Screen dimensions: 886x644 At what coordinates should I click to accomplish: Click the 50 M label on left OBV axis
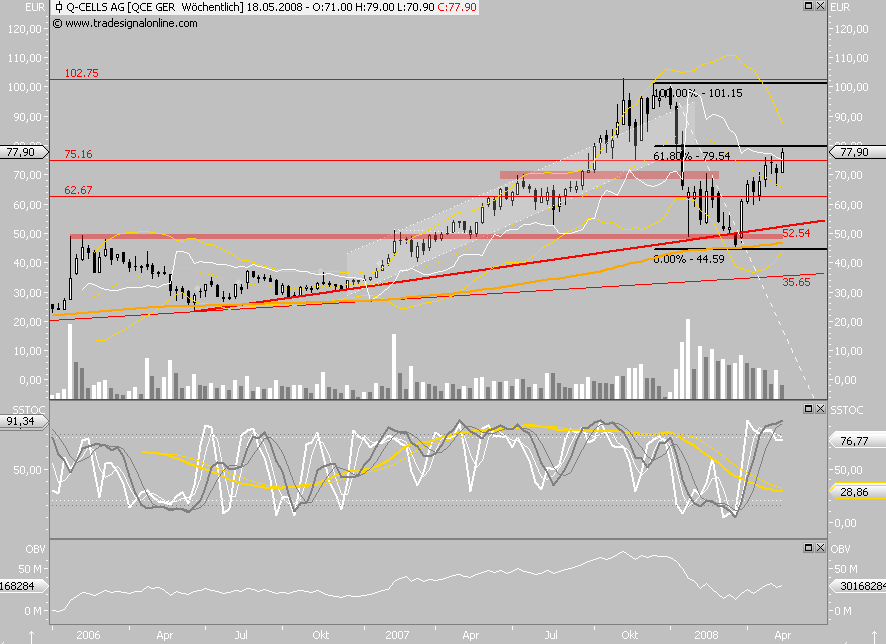pos(31,569)
